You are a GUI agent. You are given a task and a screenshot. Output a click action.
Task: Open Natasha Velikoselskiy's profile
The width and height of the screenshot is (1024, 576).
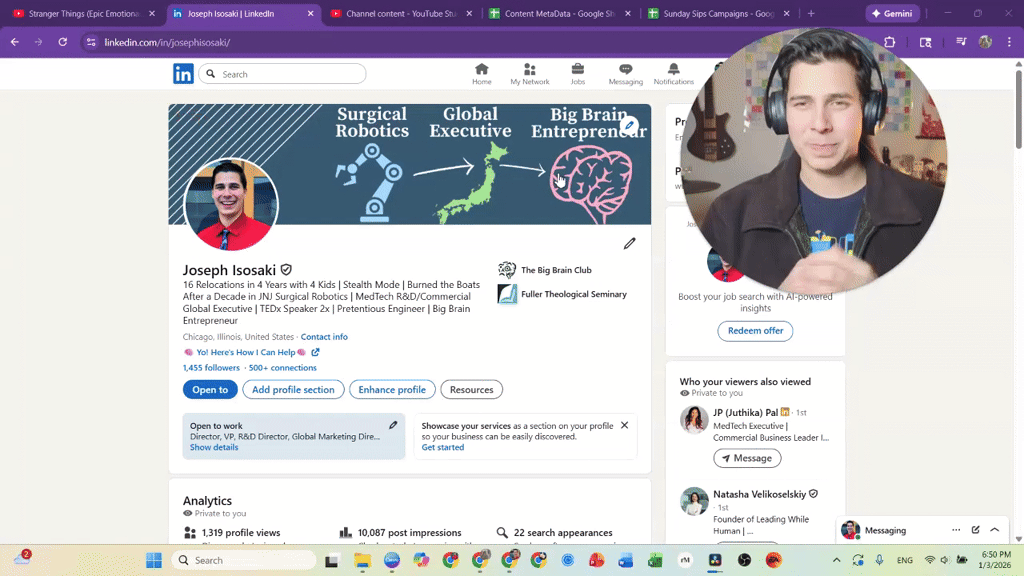pyautogui.click(x=760, y=494)
